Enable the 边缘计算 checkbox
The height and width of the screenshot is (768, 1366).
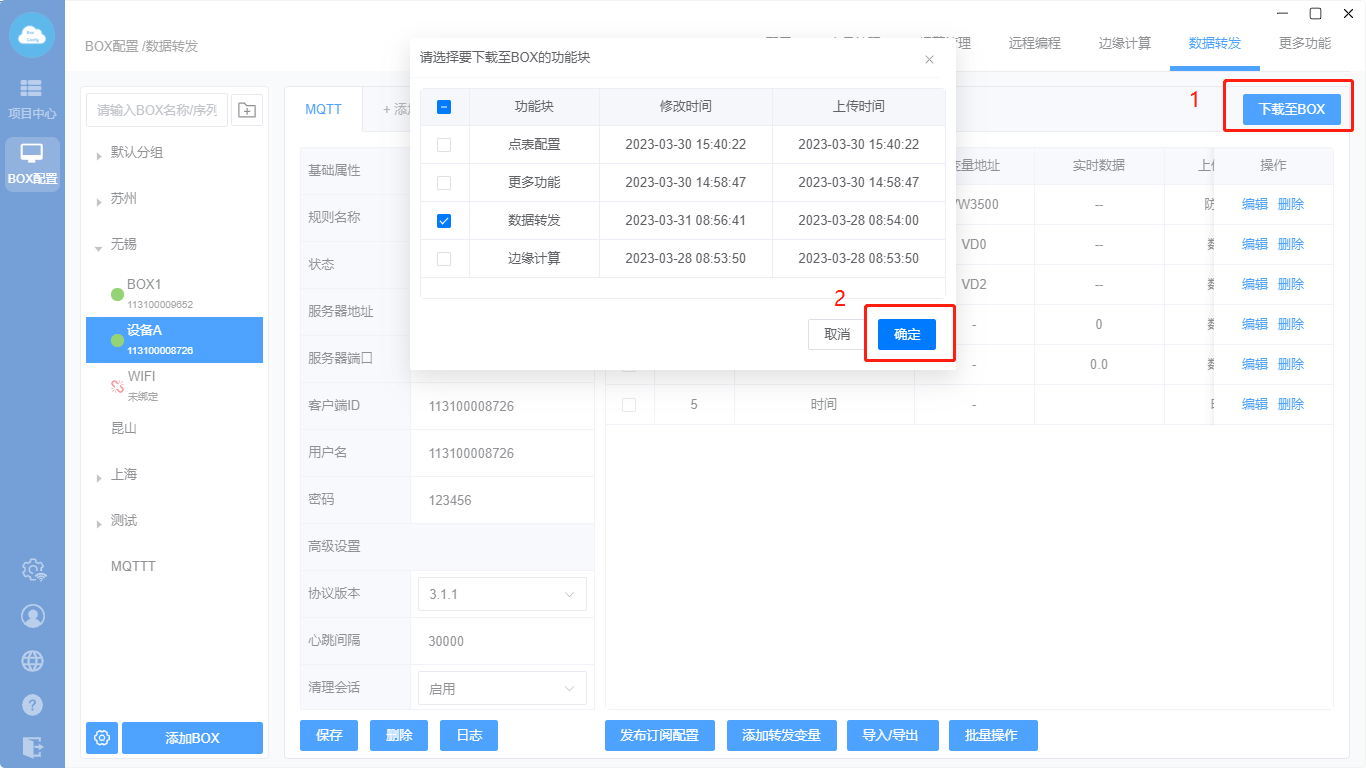point(444,259)
